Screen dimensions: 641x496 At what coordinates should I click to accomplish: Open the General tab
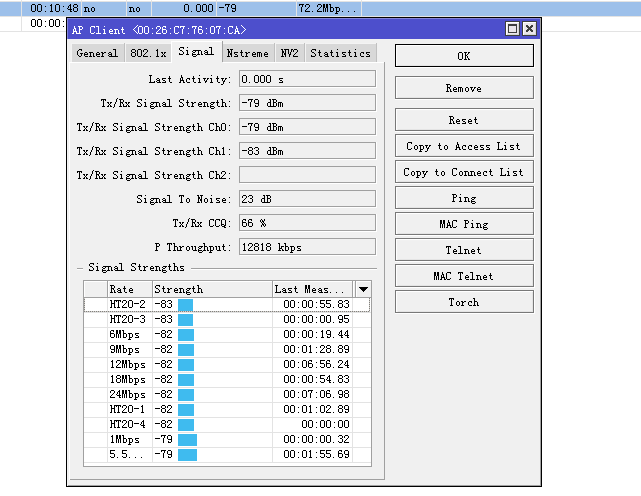coord(97,54)
